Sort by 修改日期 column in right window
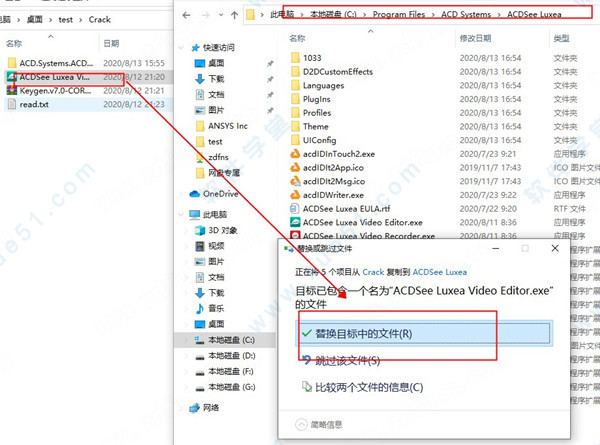The image size is (600, 445). coord(475,38)
